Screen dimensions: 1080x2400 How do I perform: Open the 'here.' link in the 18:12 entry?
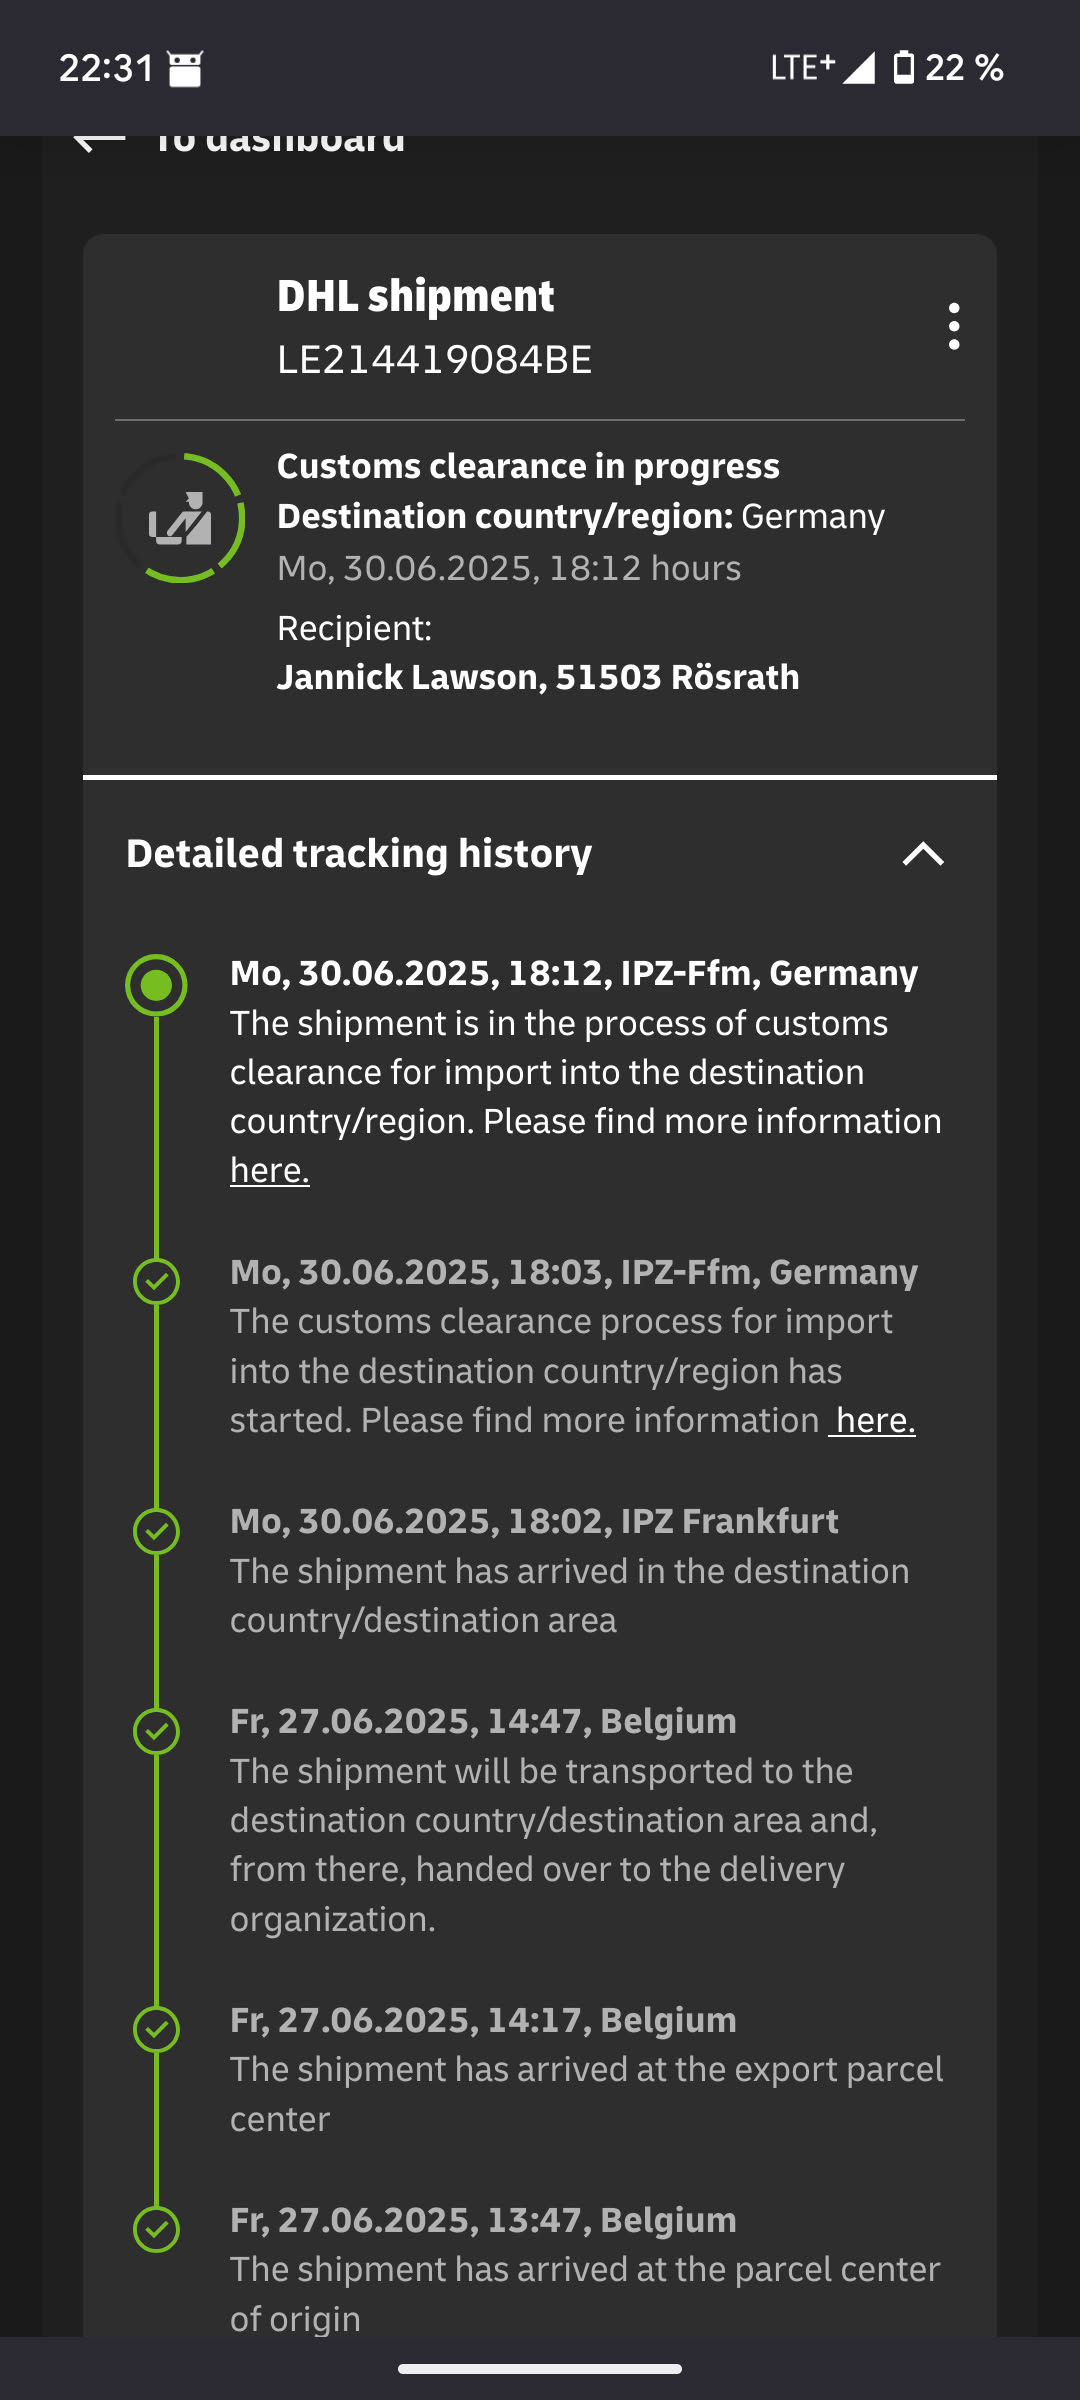pos(270,1170)
